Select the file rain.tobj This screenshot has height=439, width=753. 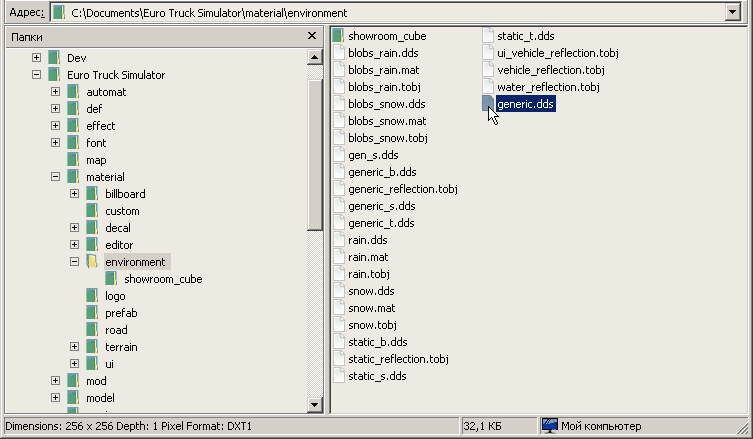369,274
